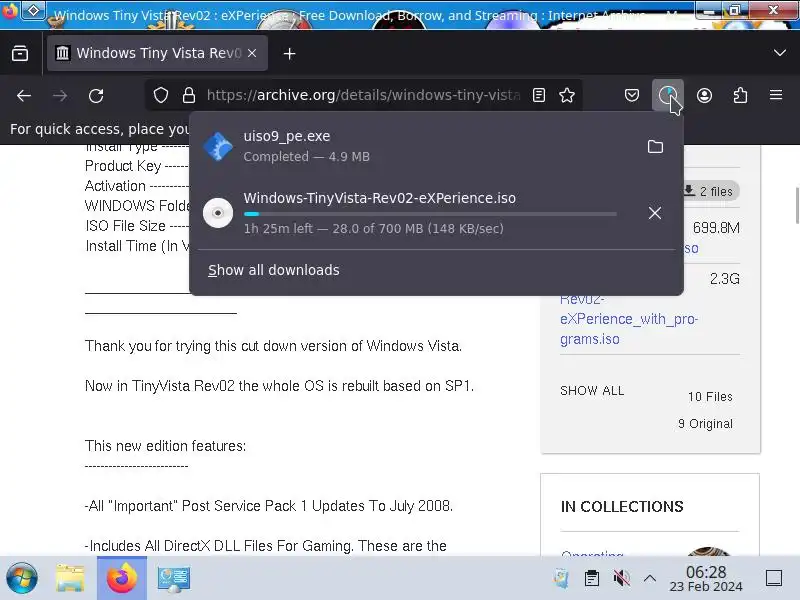View site security lock info
This screenshot has height=600, width=800.
pyautogui.click(x=189, y=95)
